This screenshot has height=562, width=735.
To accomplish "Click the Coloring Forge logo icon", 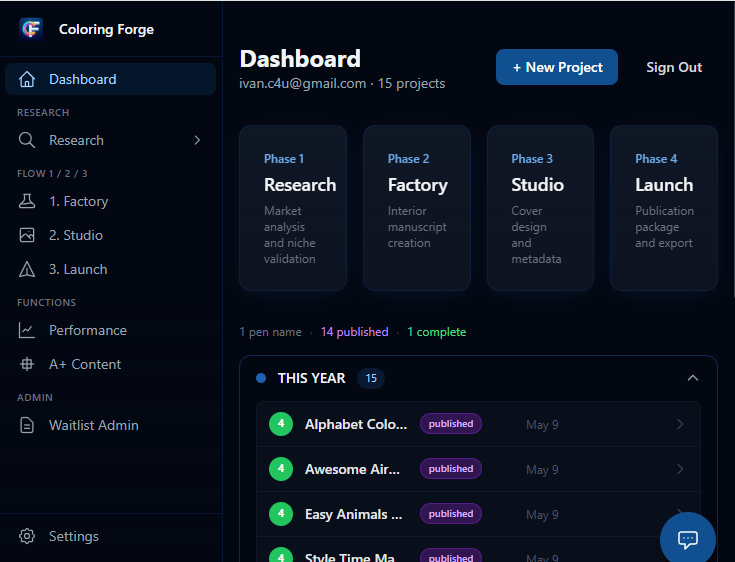I will point(31,29).
